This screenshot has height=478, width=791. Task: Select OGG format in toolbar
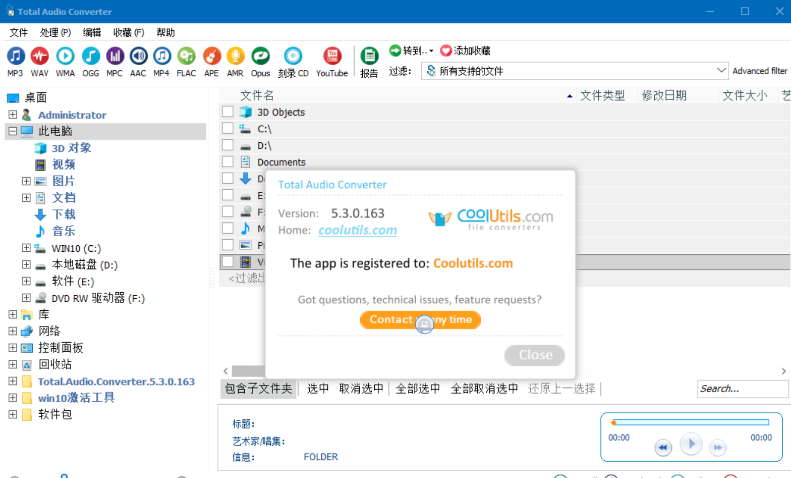click(91, 56)
